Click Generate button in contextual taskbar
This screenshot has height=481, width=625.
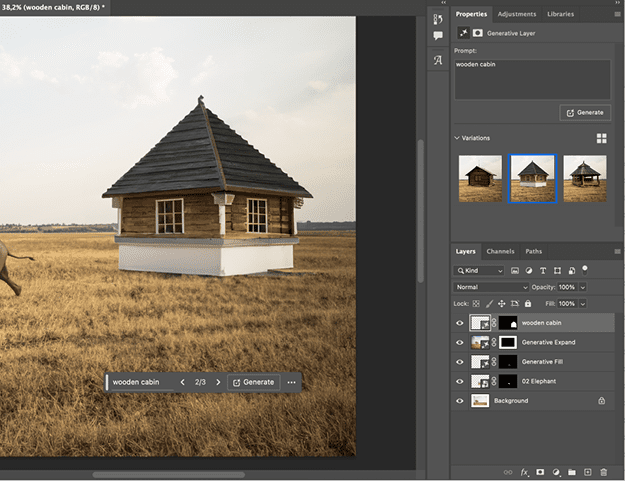[x=254, y=382]
